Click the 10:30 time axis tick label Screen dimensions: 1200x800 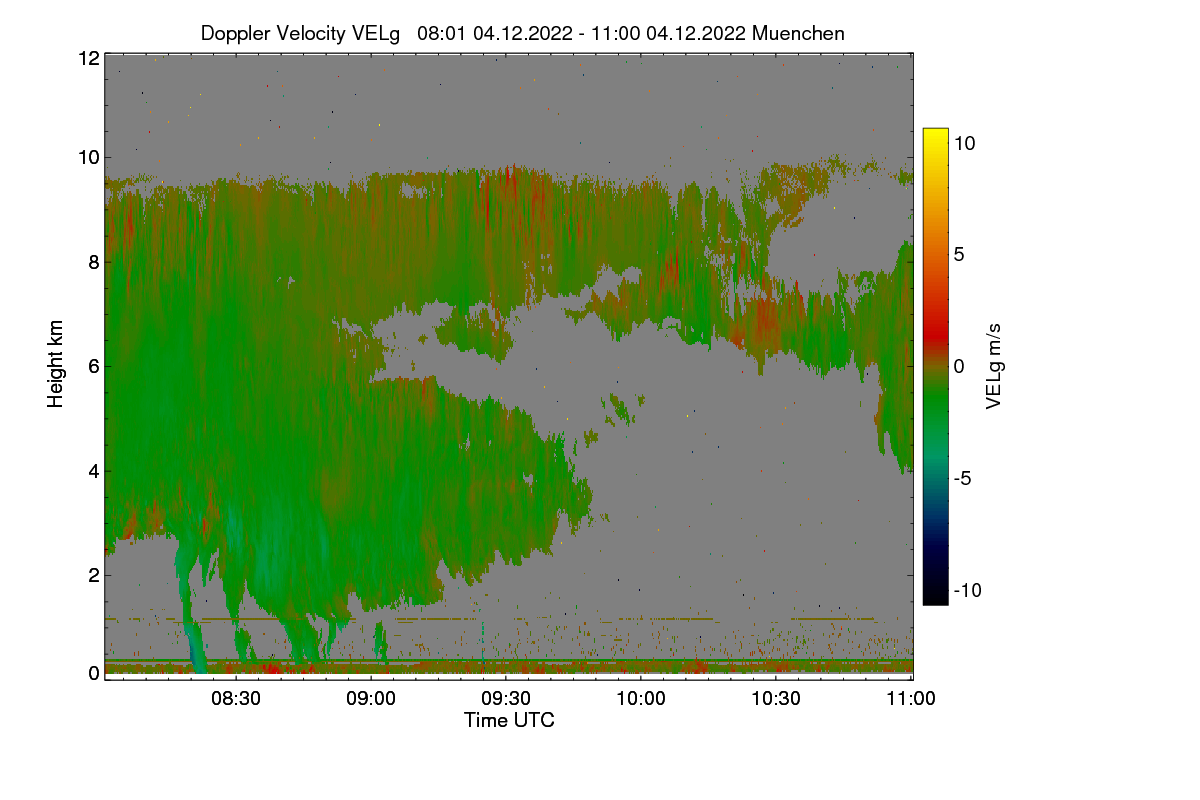775,699
